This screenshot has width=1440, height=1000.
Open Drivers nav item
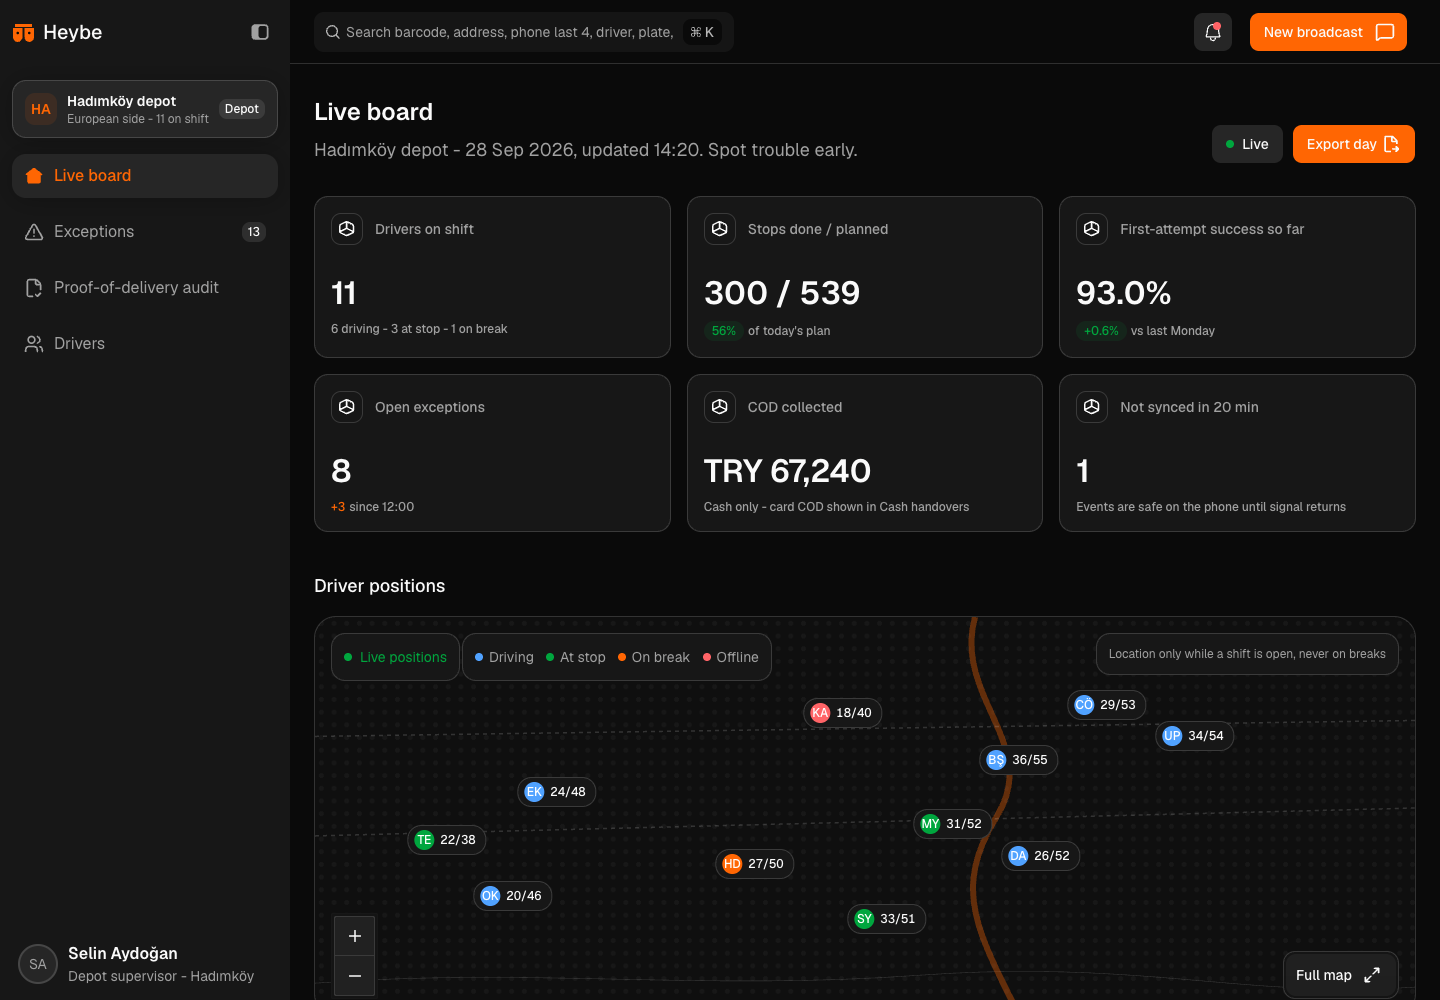145,344
